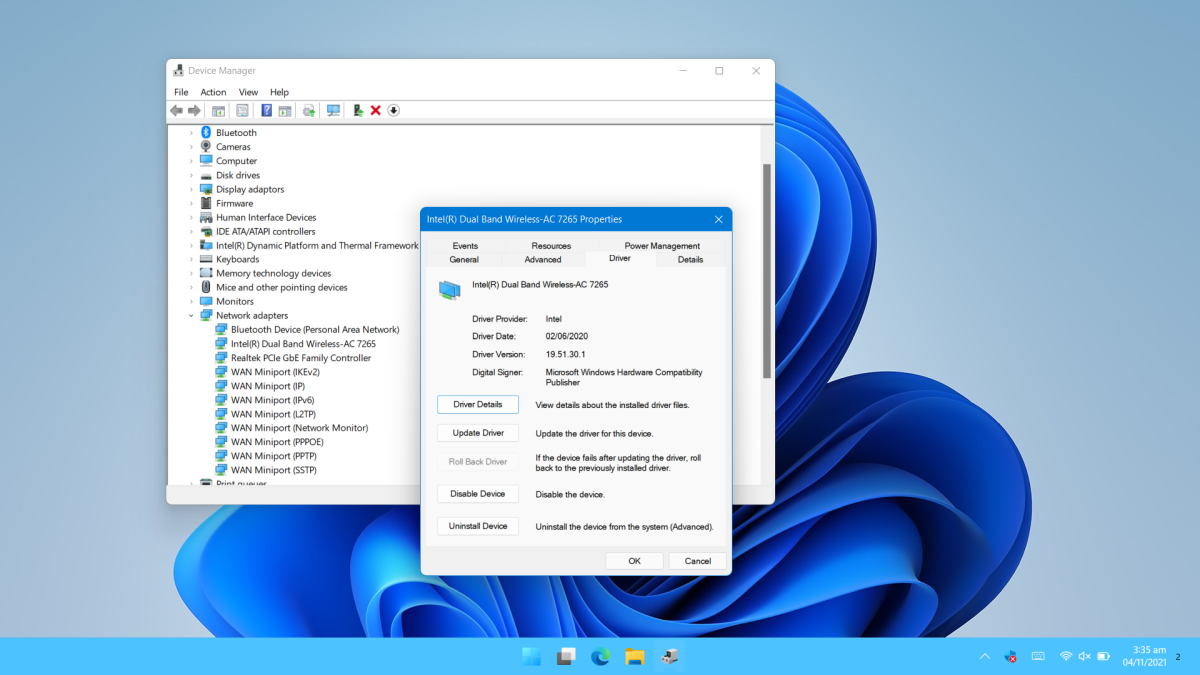Expand the Human Interface Devices category

tap(191, 217)
